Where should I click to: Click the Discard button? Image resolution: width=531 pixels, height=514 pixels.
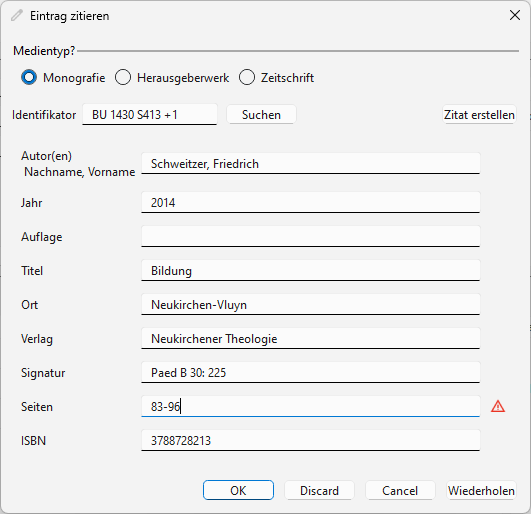(319, 490)
